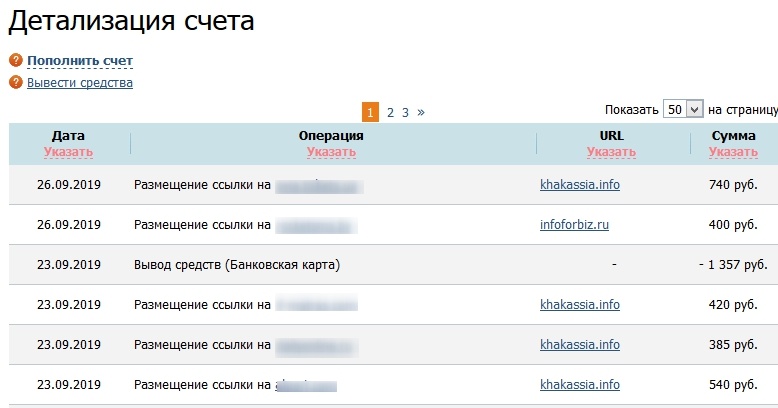Click the Дата column header
The height and width of the screenshot is (408, 778).
(68, 136)
